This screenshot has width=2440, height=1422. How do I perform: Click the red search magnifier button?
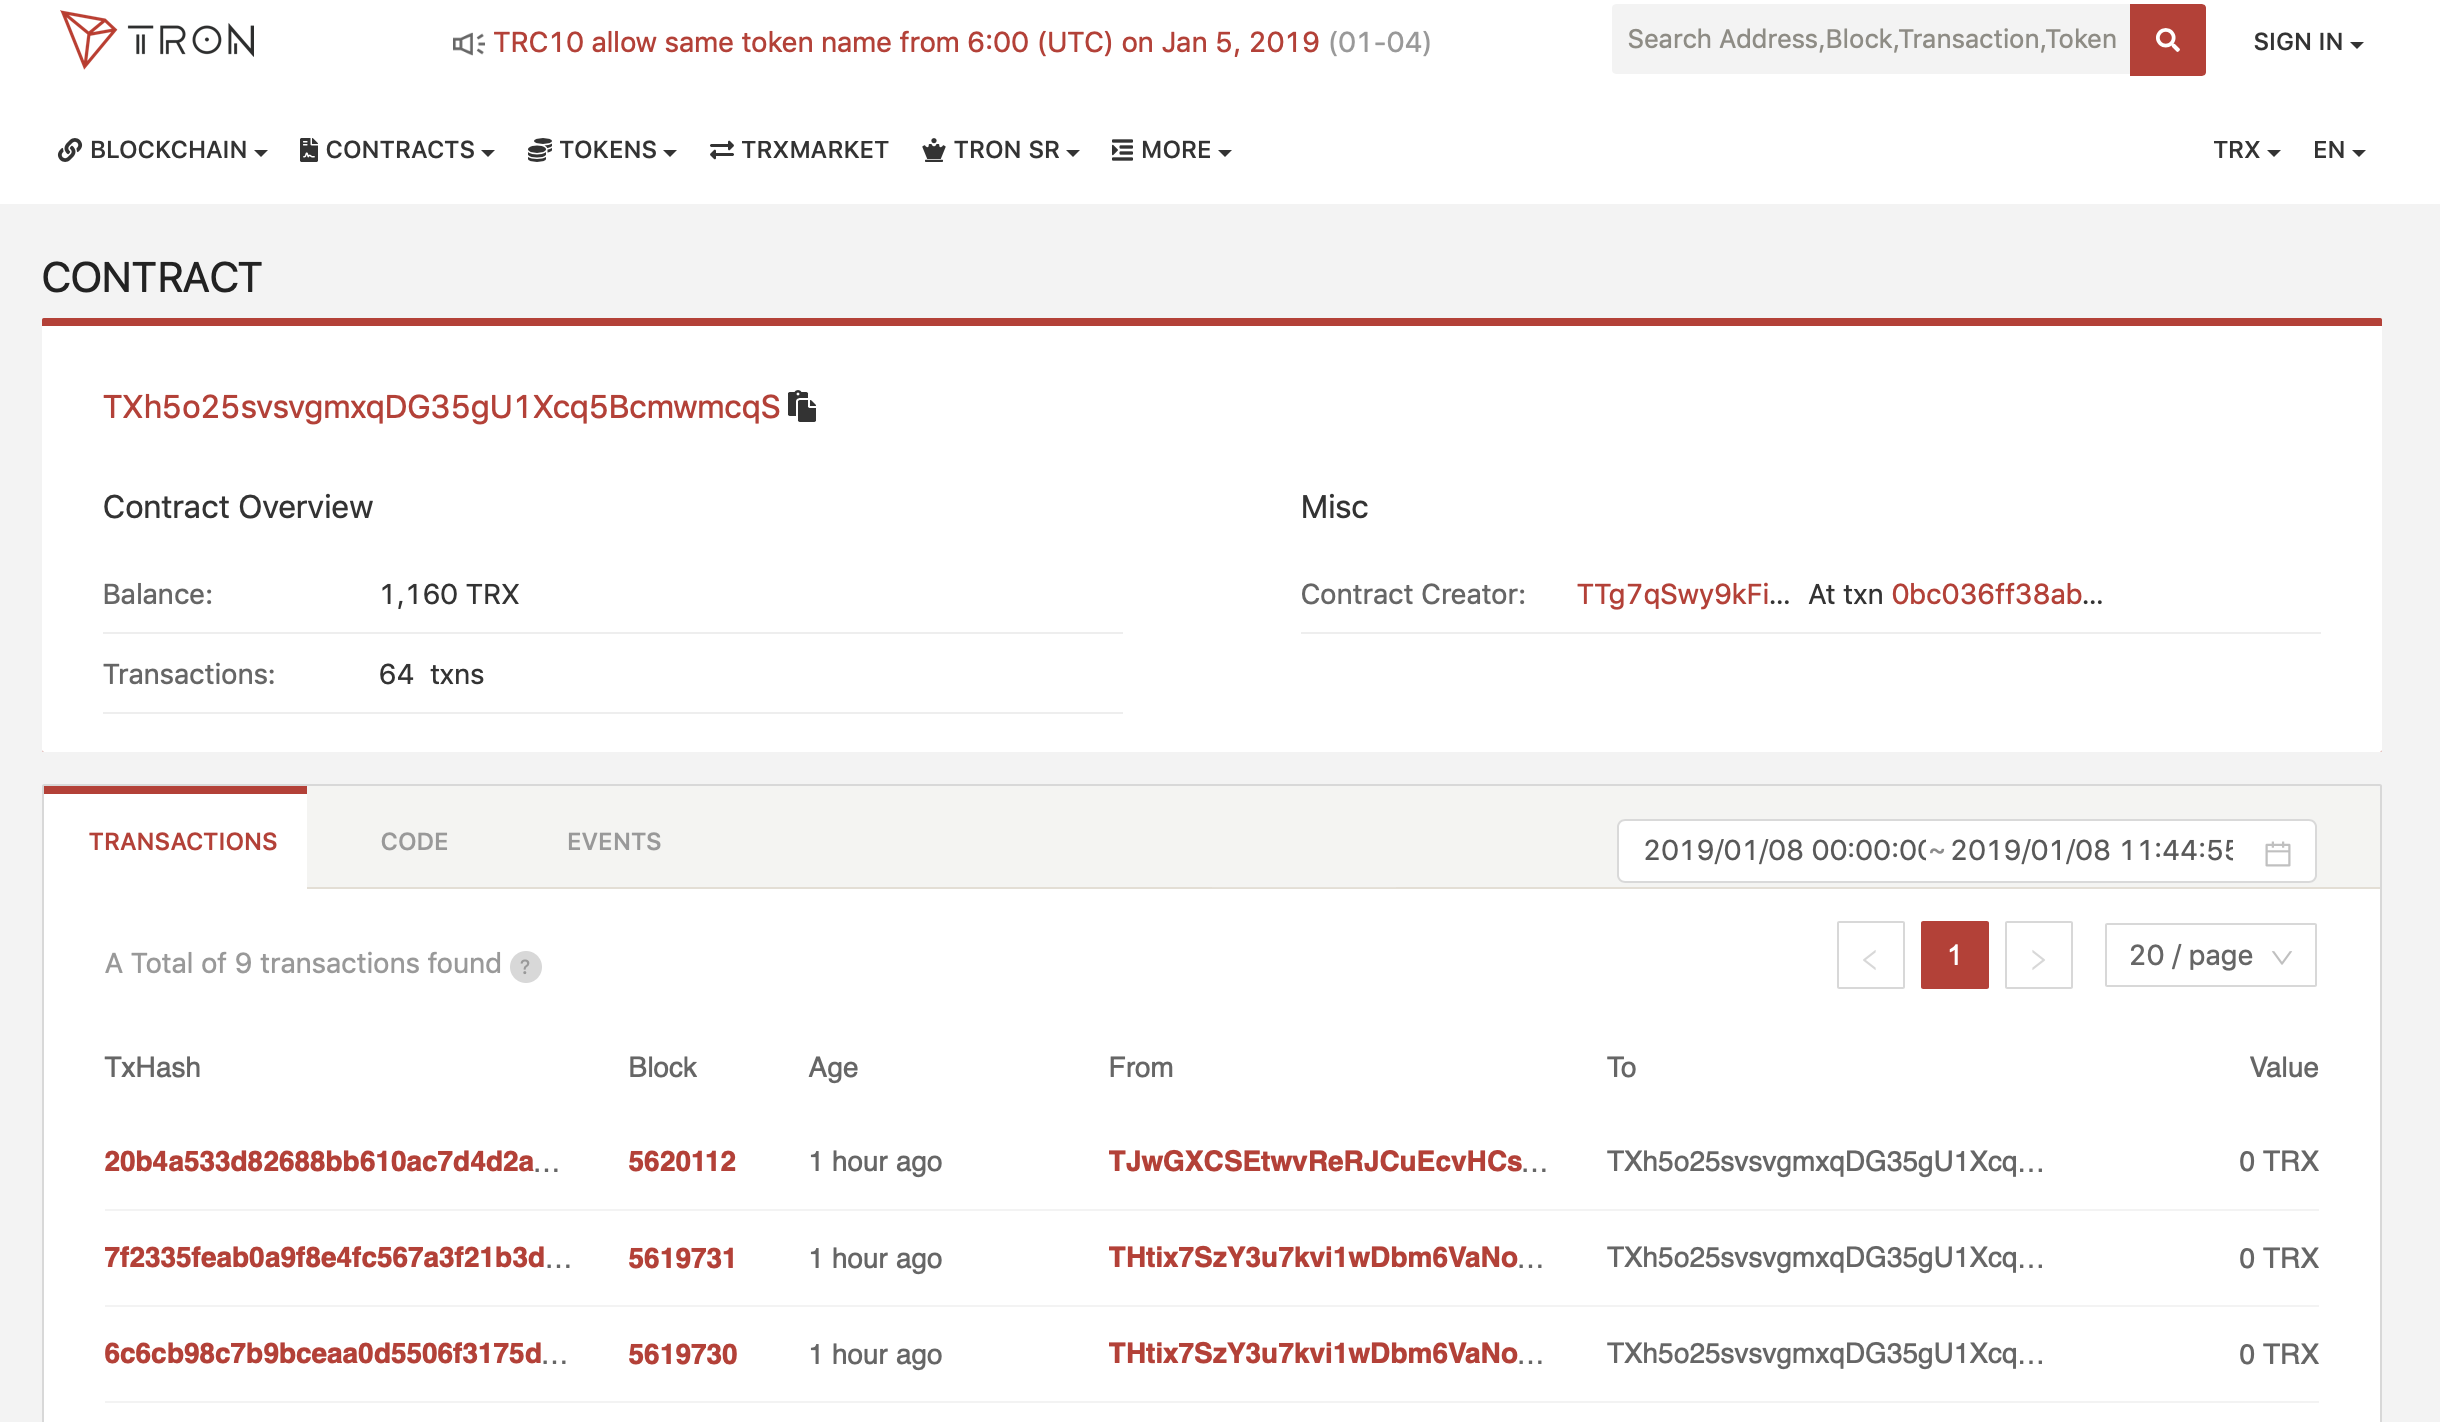pos(2167,40)
